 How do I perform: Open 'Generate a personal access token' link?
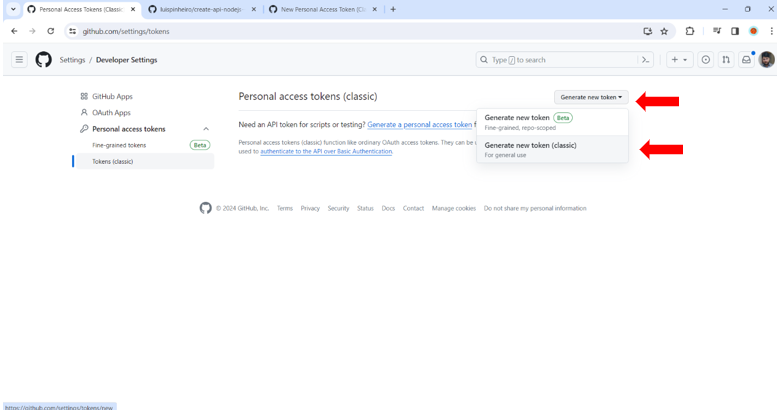tap(420, 124)
